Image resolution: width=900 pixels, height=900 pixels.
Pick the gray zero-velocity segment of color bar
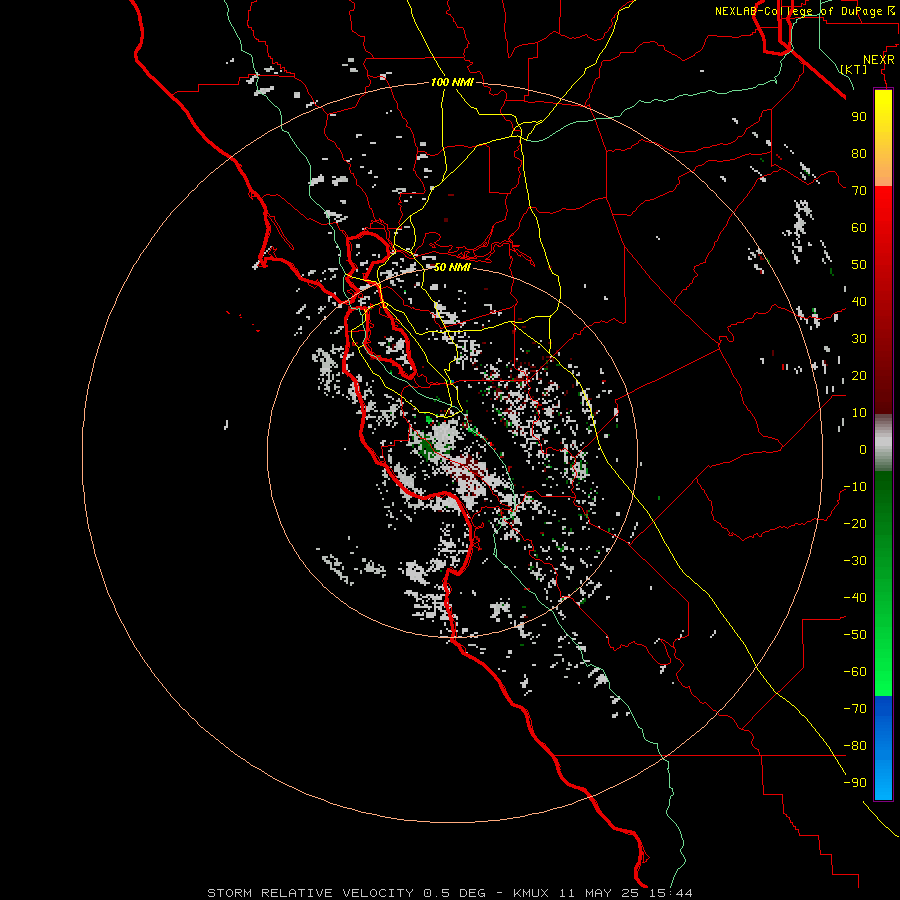[x=883, y=443]
